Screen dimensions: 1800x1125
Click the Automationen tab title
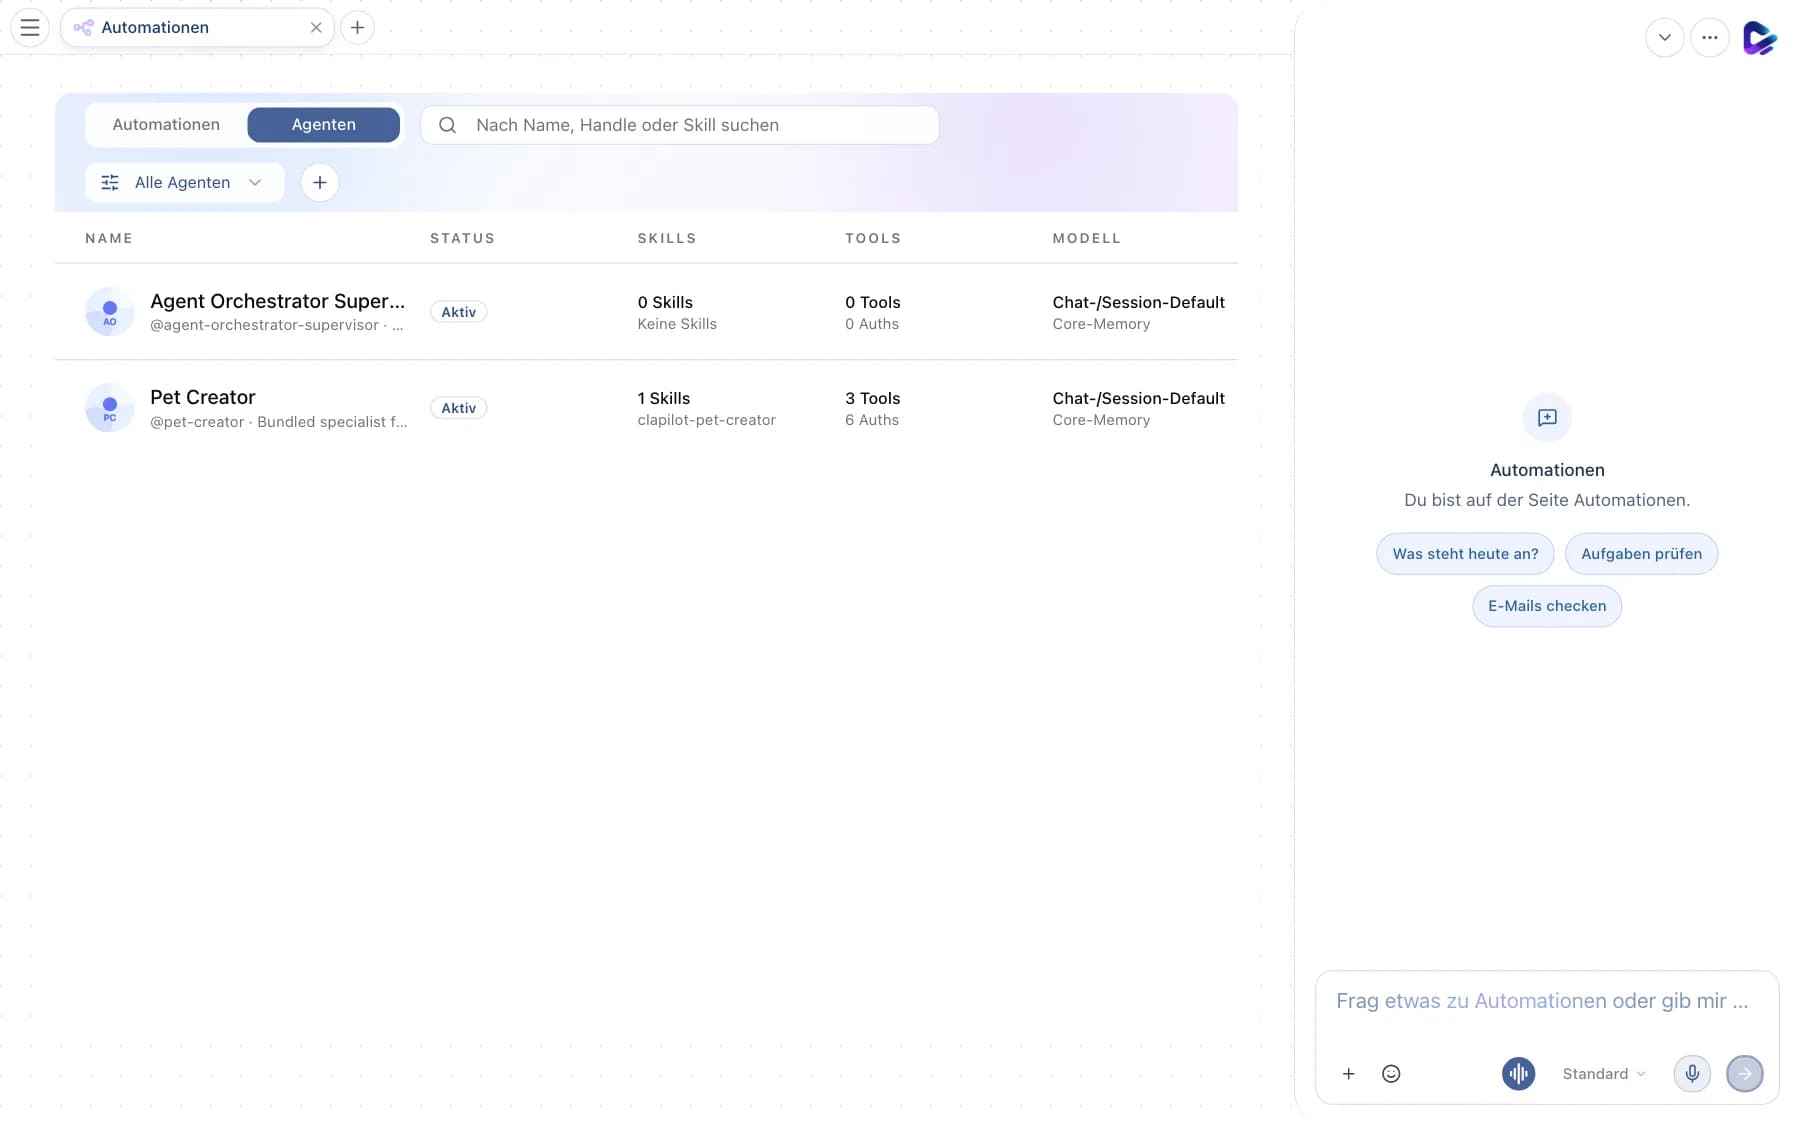(155, 27)
